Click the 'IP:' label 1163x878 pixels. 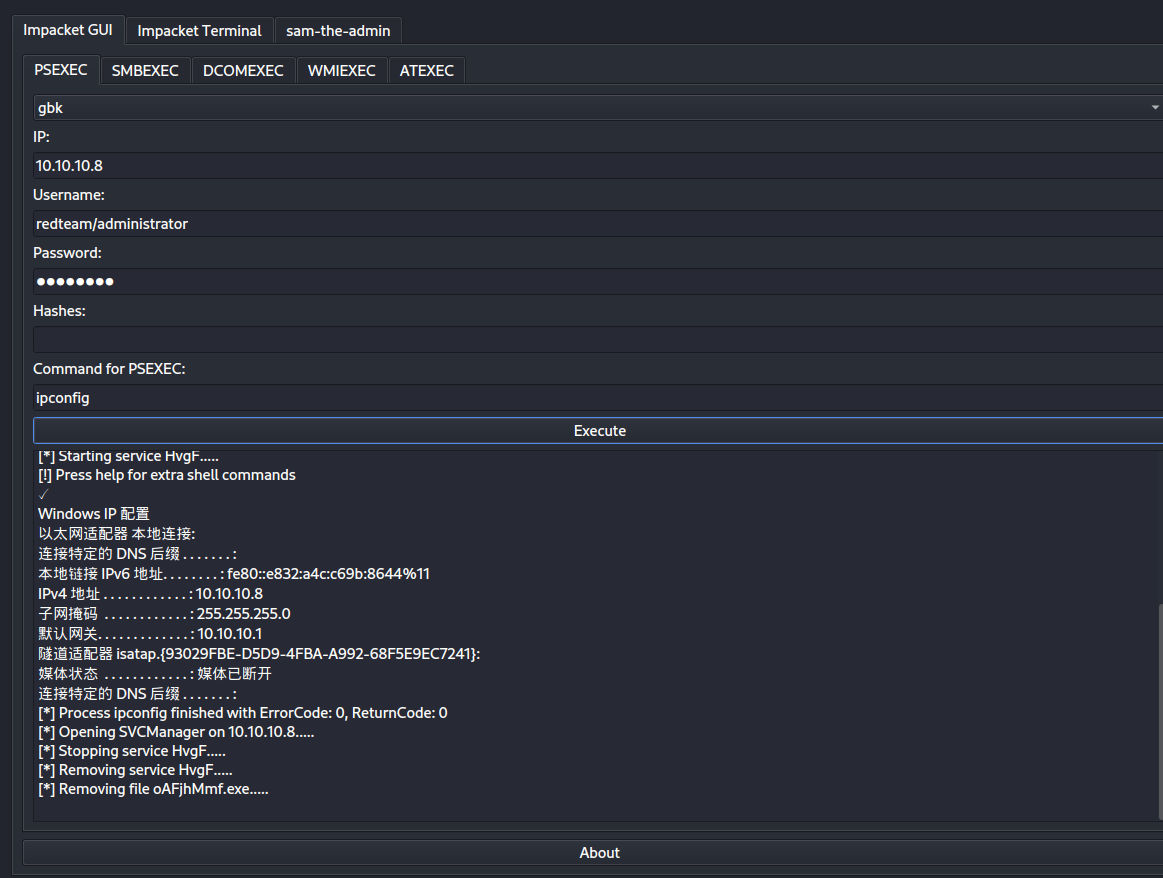(42, 137)
